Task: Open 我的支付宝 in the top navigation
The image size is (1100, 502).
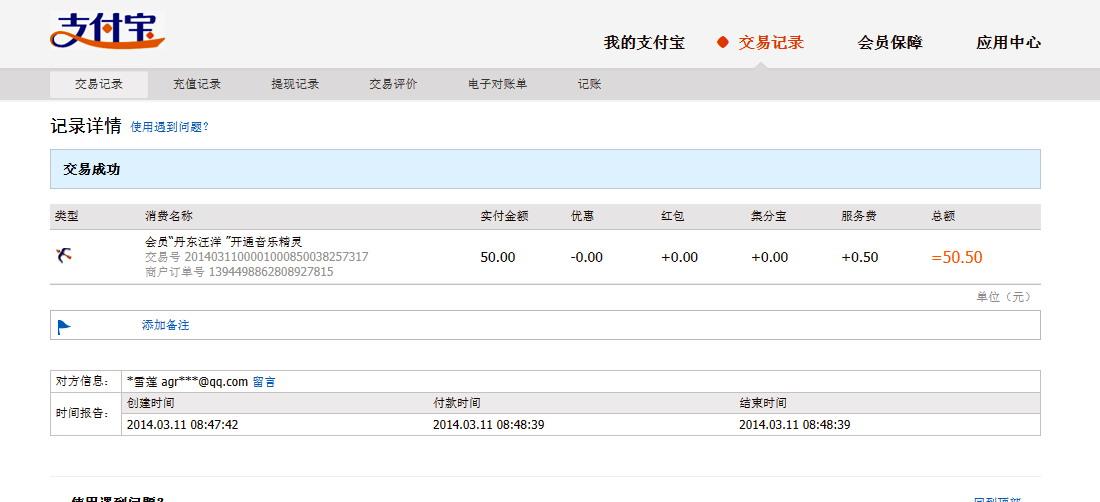Action: [x=644, y=43]
